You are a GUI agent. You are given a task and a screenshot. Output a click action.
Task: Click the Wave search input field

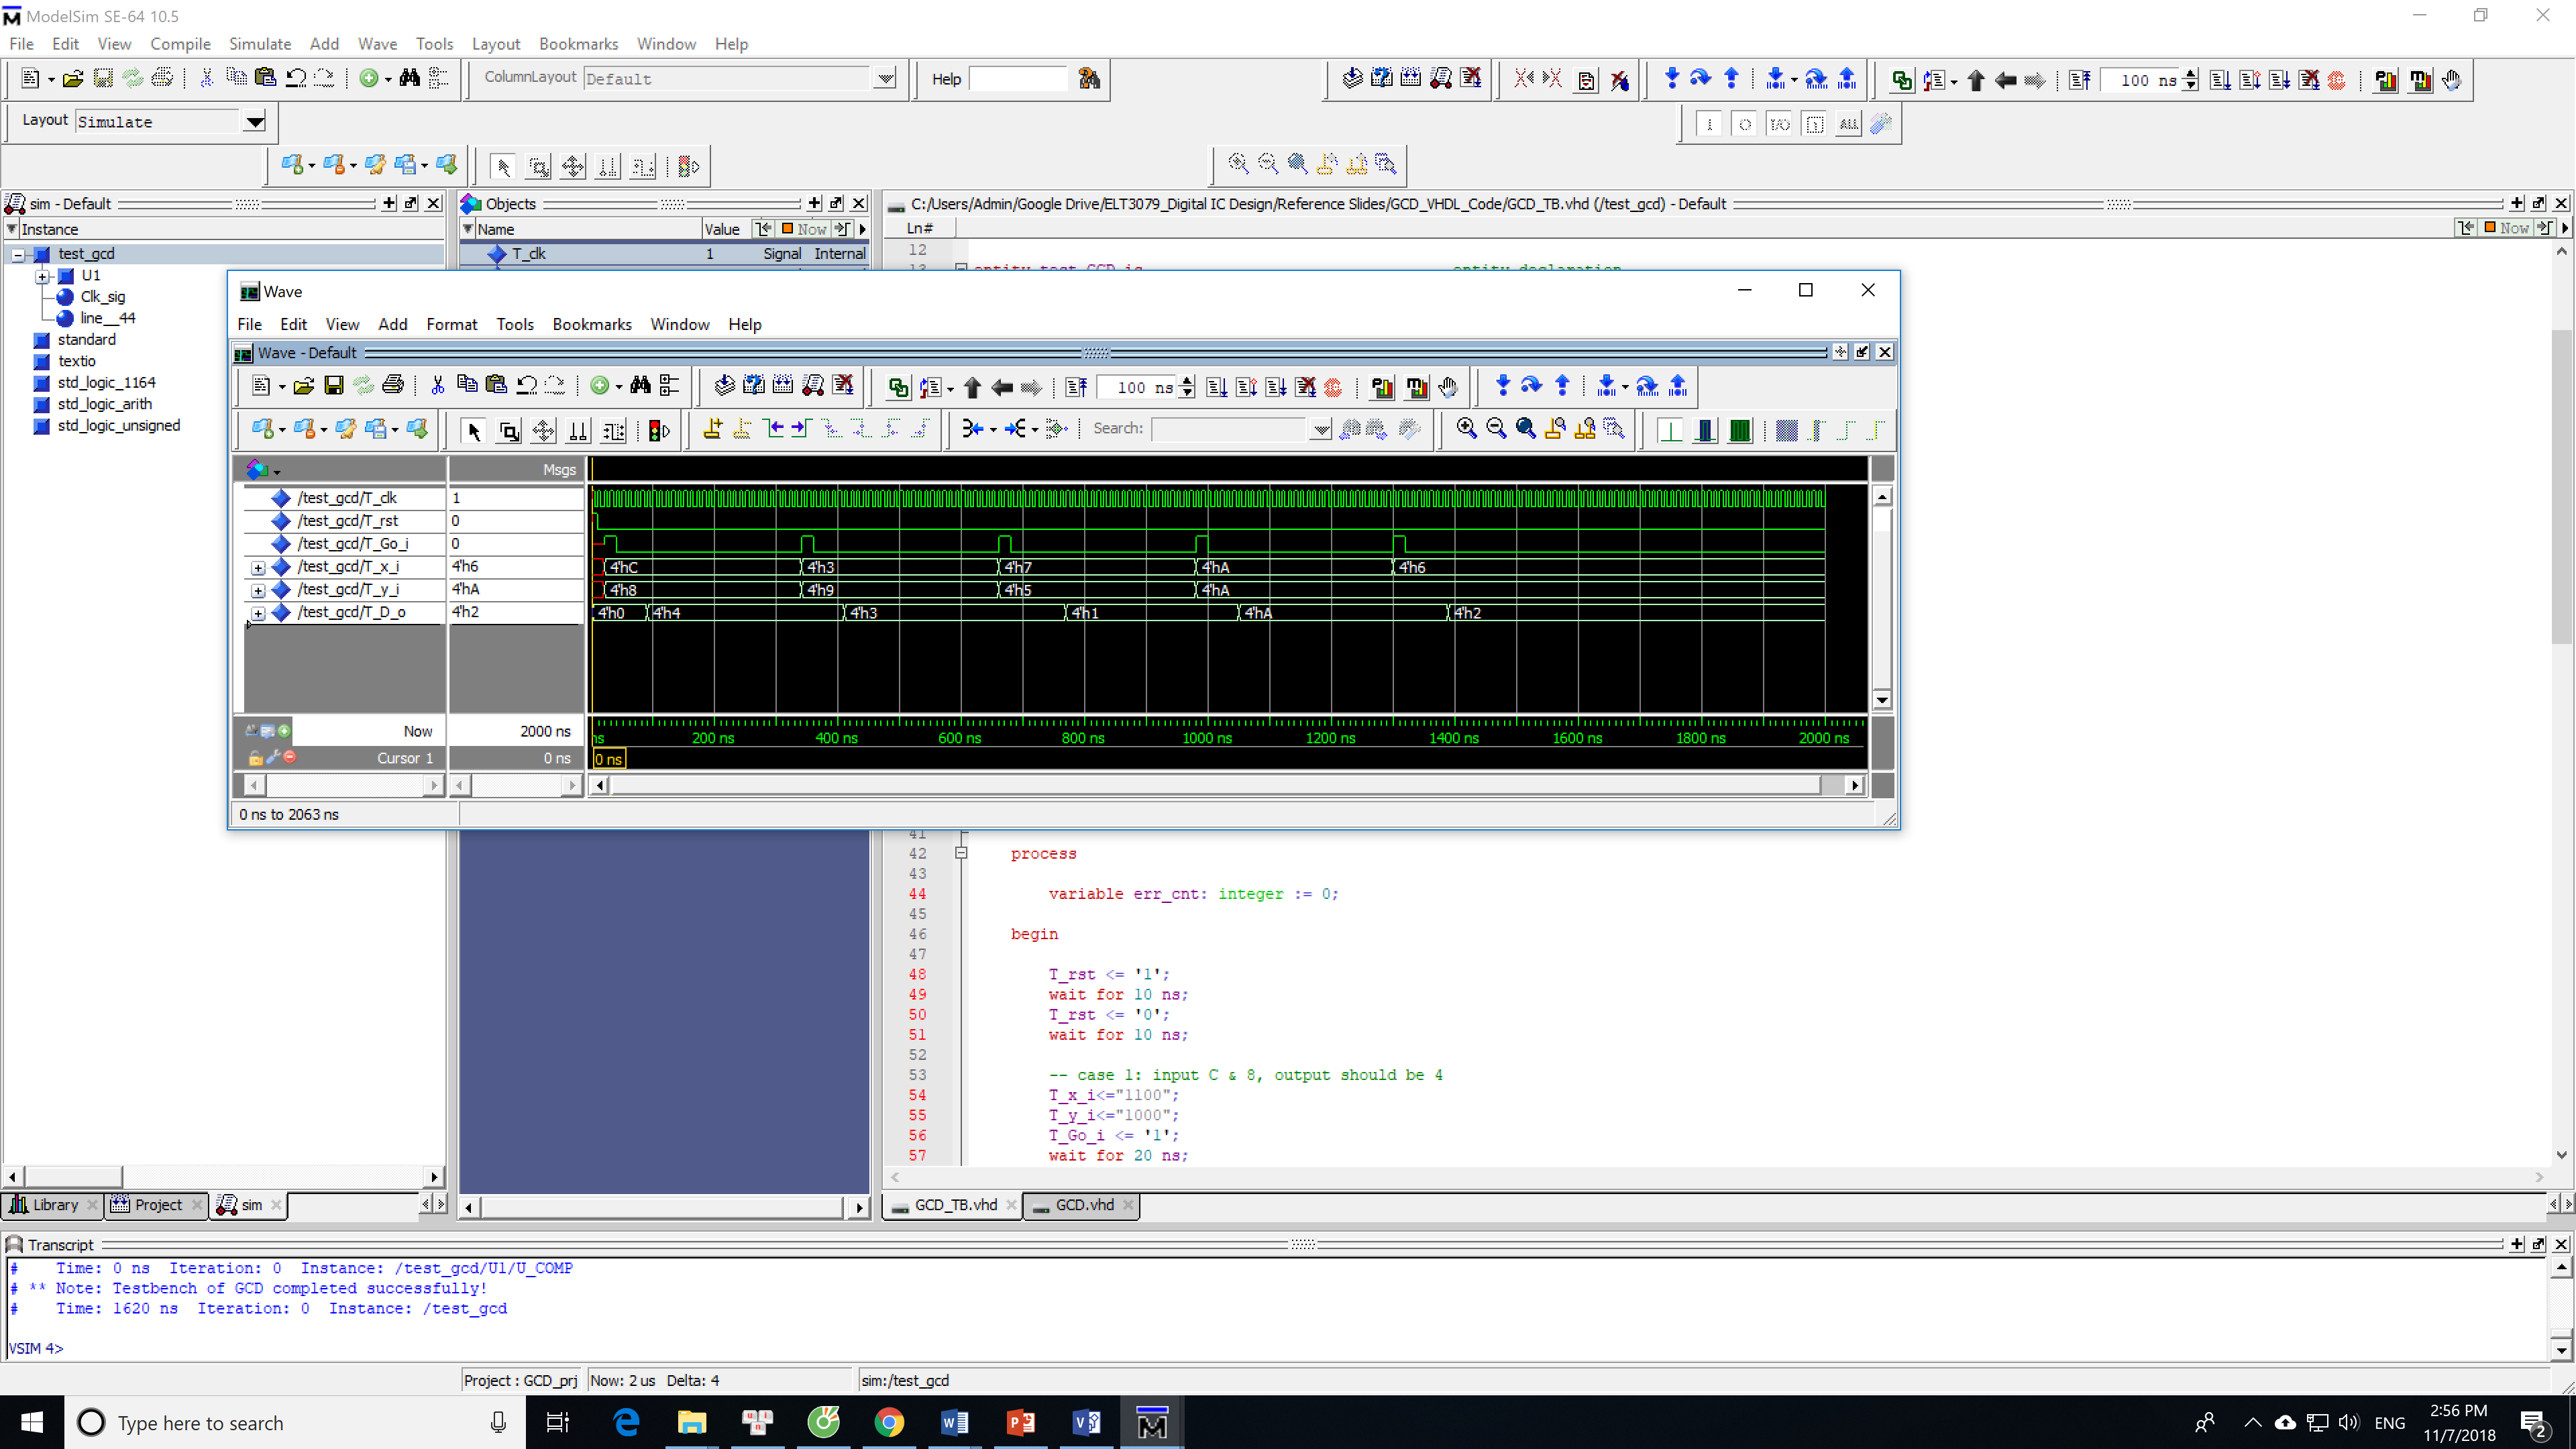click(1230, 429)
